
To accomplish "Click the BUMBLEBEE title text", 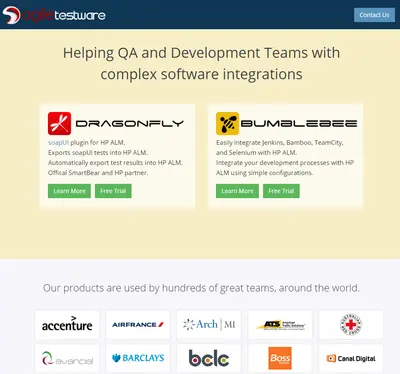I will click(299, 124).
